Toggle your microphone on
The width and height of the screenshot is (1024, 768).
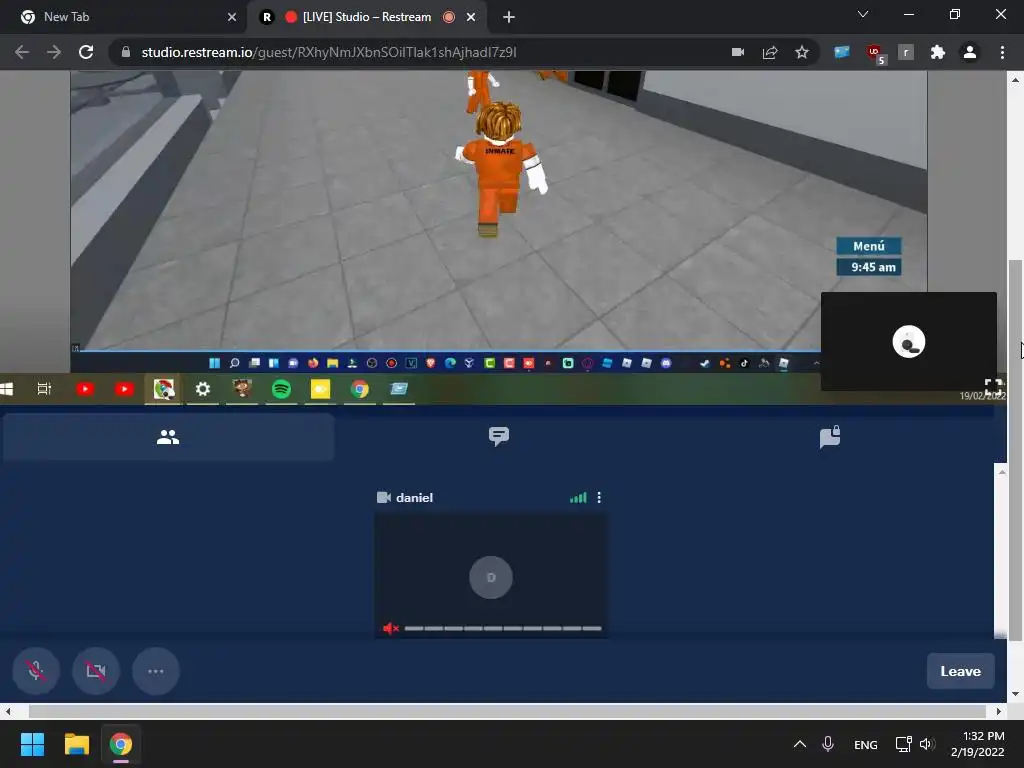click(36, 671)
